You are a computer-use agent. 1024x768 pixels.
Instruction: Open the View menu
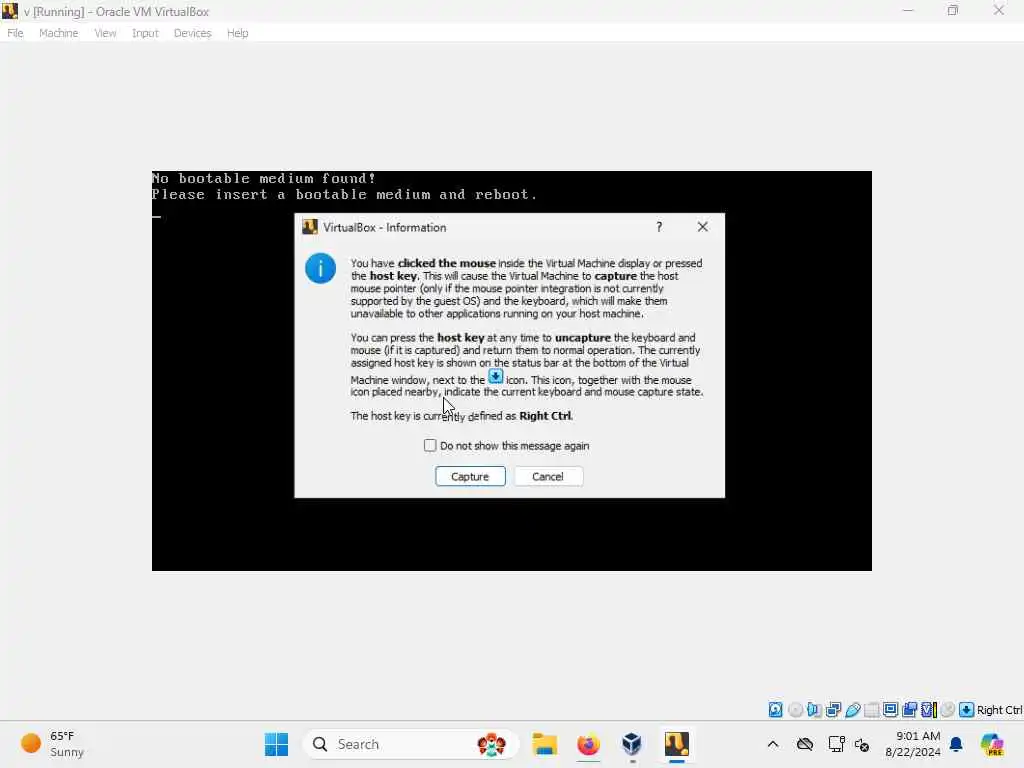coord(105,33)
